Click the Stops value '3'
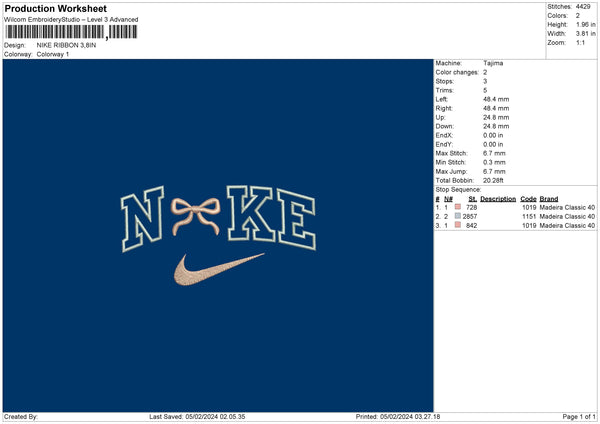 coord(485,81)
